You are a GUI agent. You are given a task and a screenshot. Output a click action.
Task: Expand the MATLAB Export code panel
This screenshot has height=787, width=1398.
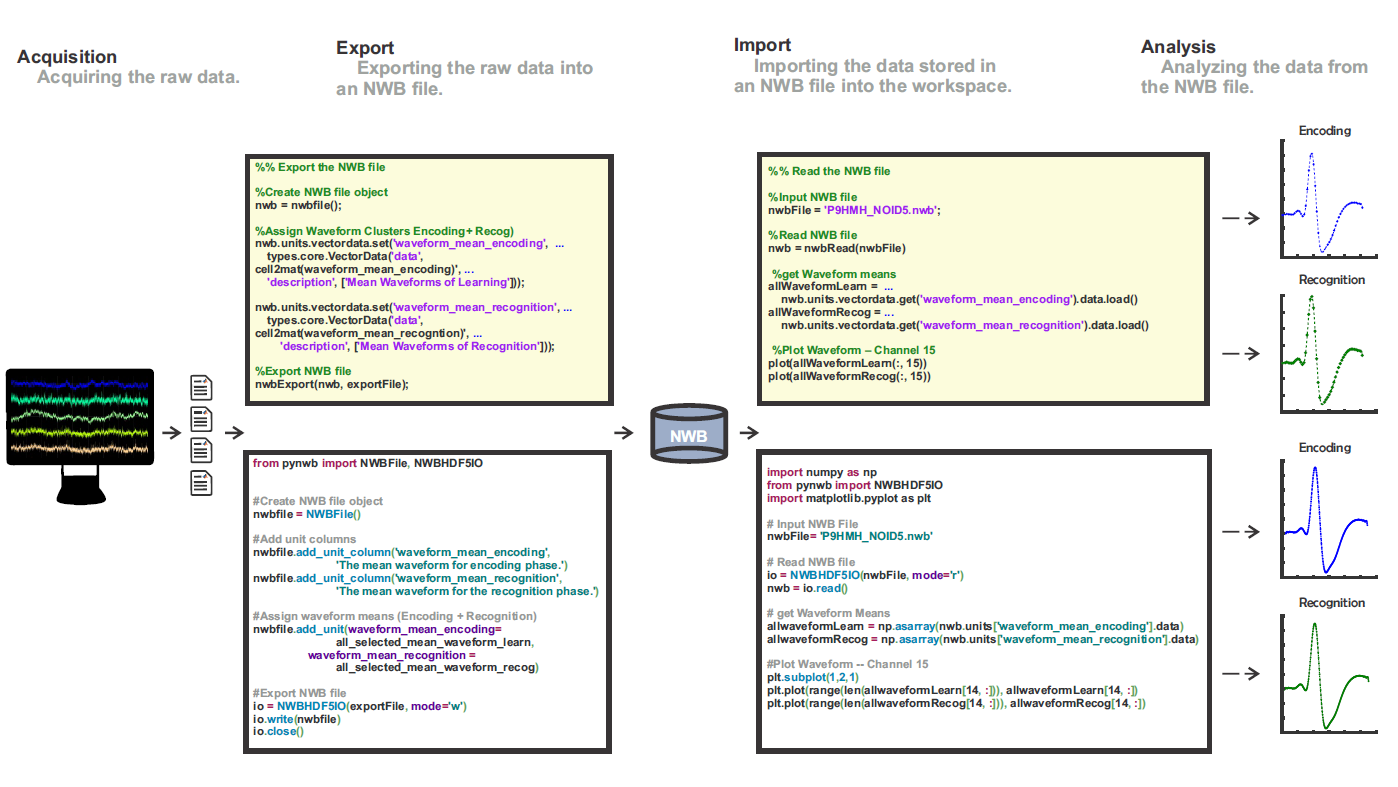428,279
